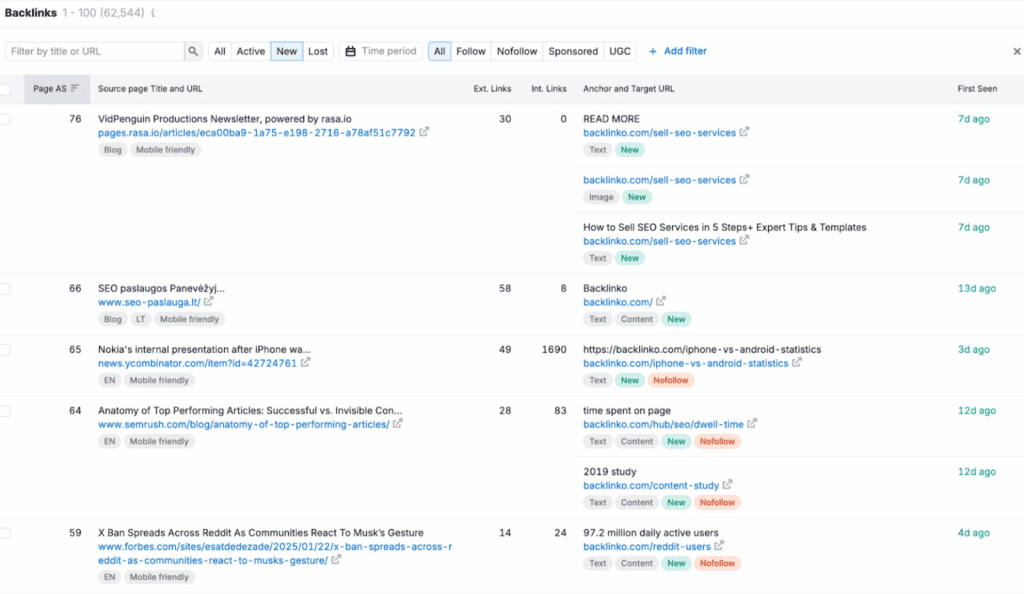Select the checkbox for Anatomy of Top Performing row
The height and width of the screenshot is (594, 1024).
[x=5, y=411]
